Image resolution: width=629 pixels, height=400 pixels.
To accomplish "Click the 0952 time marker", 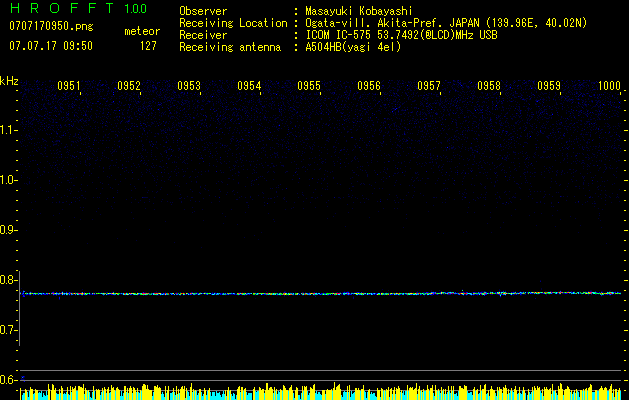I will click(x=129, y=86).
